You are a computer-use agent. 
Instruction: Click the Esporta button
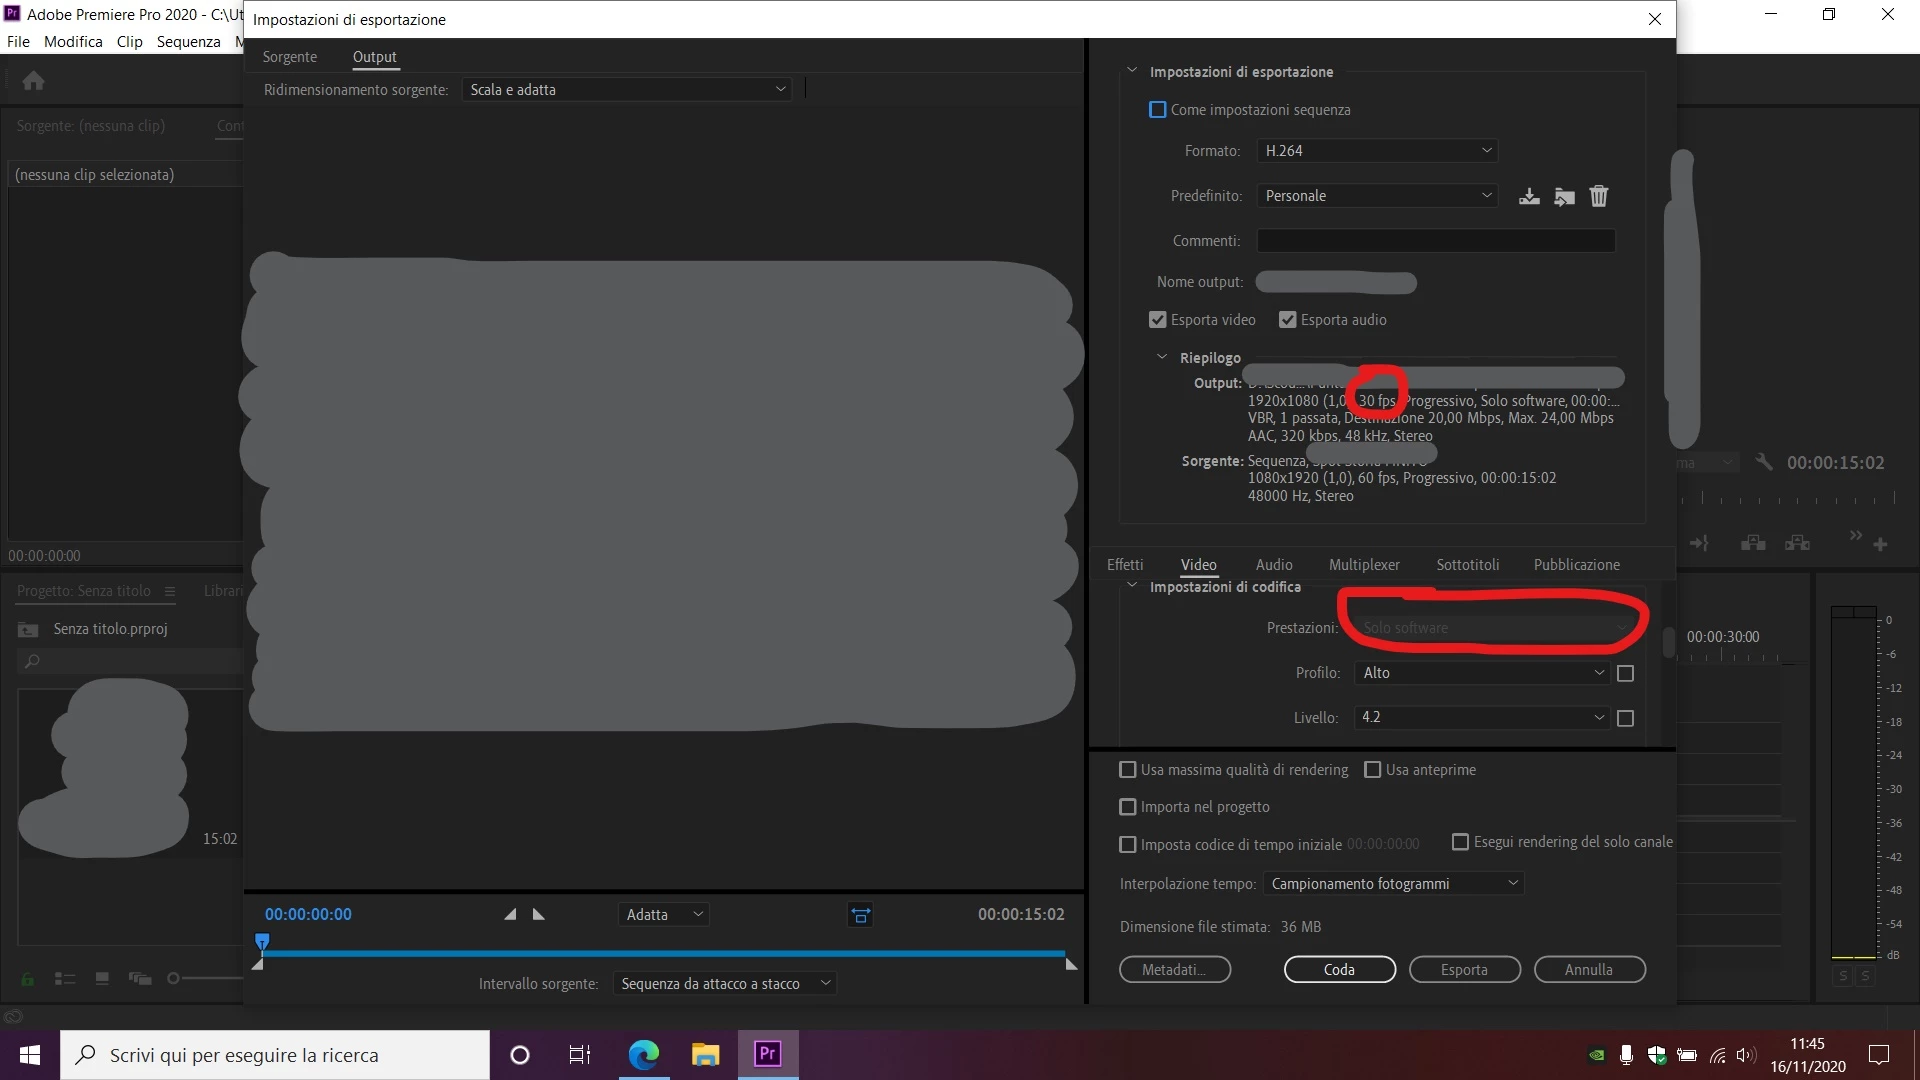tap(1464, 969)
